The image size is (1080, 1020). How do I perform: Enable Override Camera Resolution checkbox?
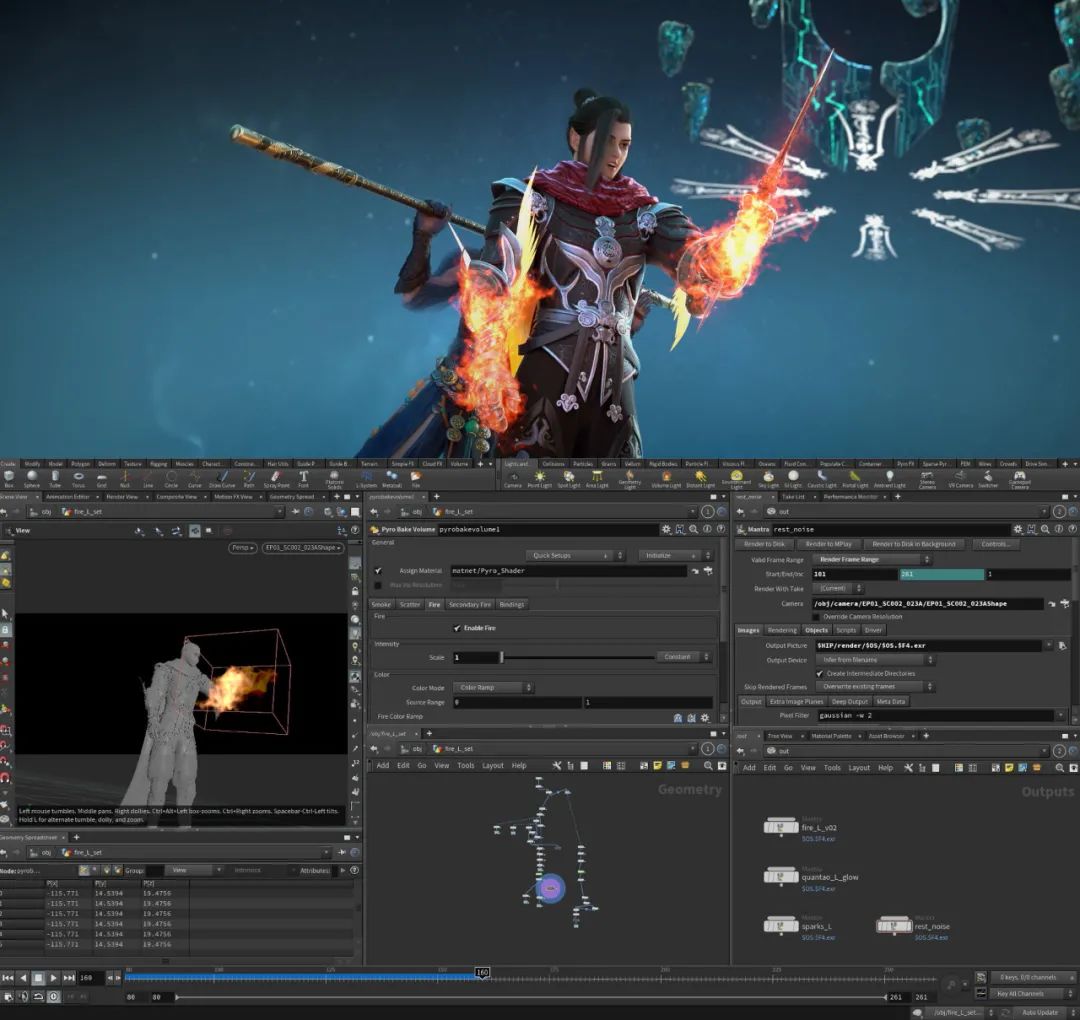click(x=815, y=617)
